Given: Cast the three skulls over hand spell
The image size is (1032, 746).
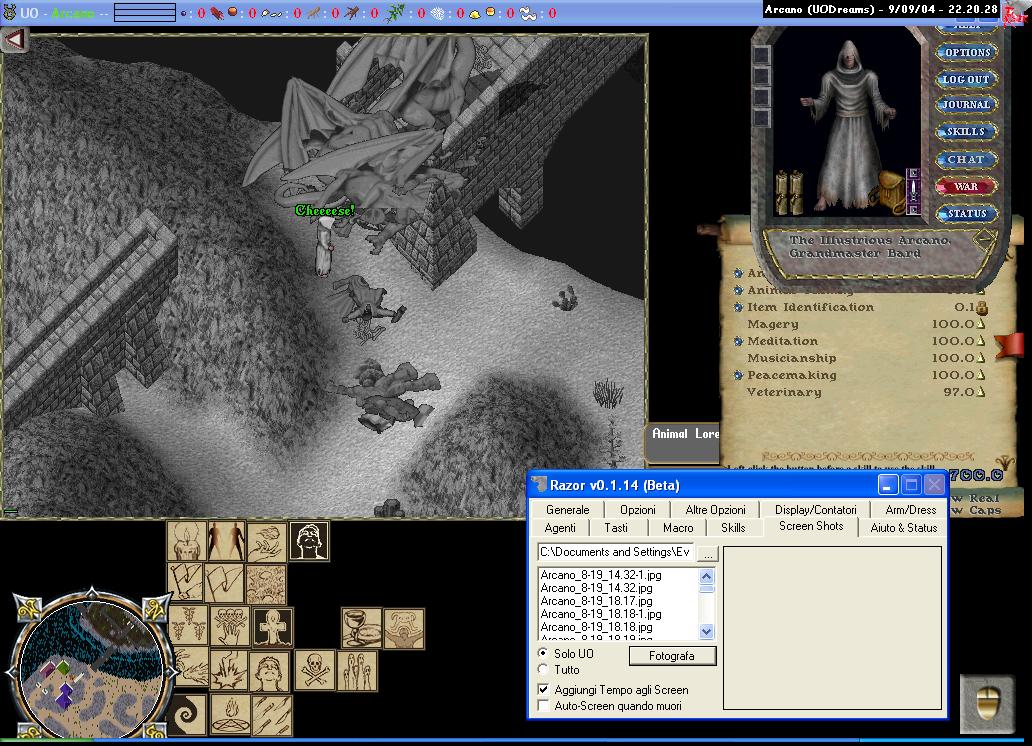Looking at the screenshot, I should point(230,627).
